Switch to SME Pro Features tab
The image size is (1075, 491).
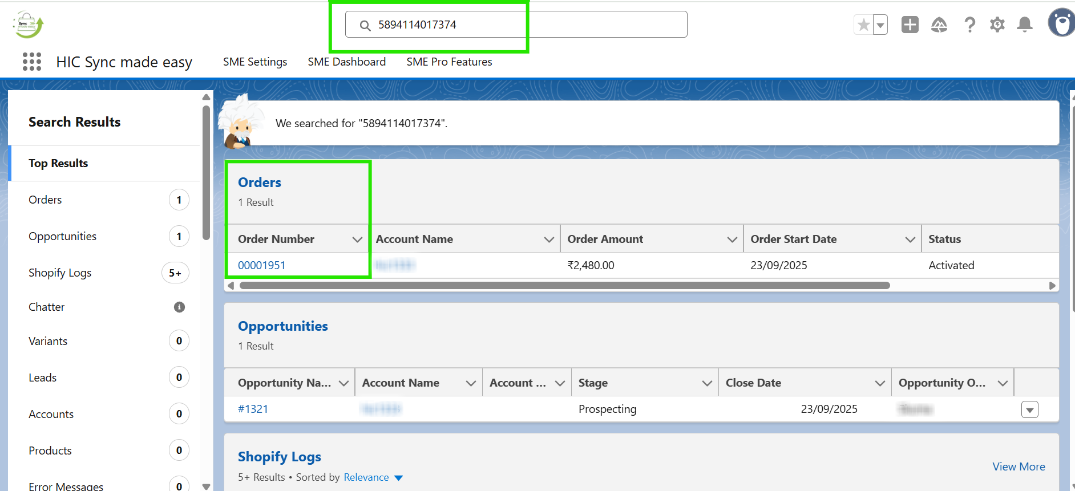point(449,62)
